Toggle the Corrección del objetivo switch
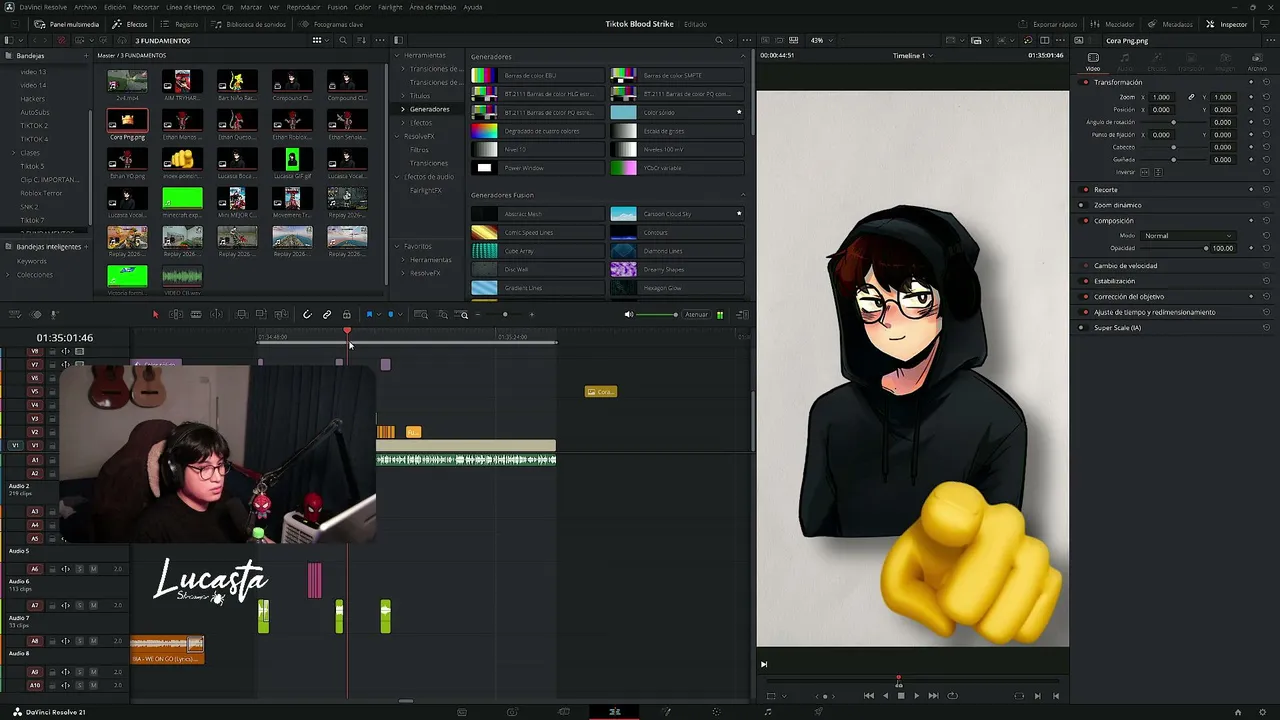 coord(1085,296)
